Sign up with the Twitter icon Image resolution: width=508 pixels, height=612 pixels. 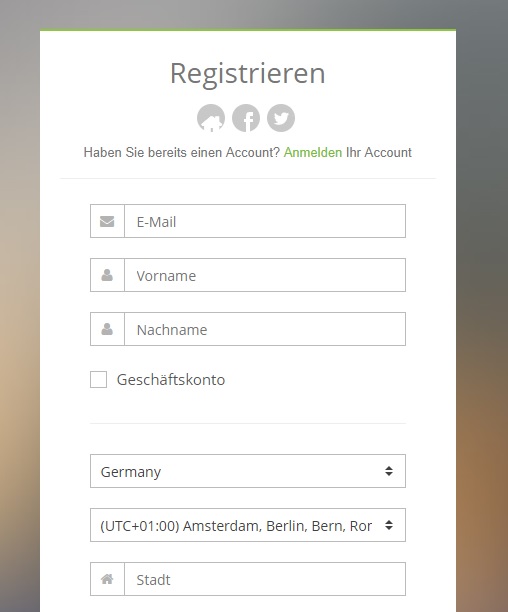pyautogui.click(x=281, y=118)
